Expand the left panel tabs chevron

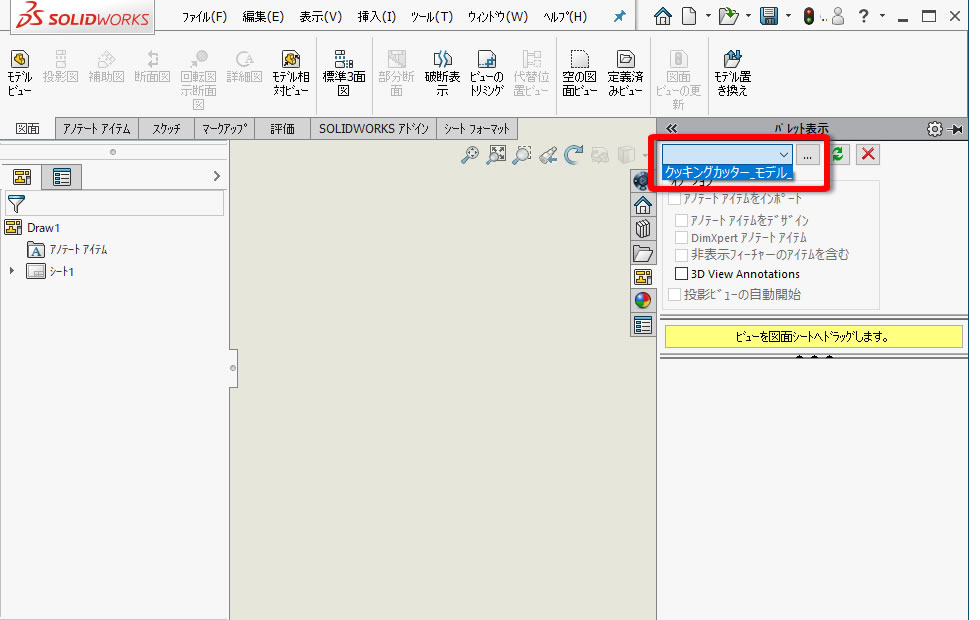(216, 176)
